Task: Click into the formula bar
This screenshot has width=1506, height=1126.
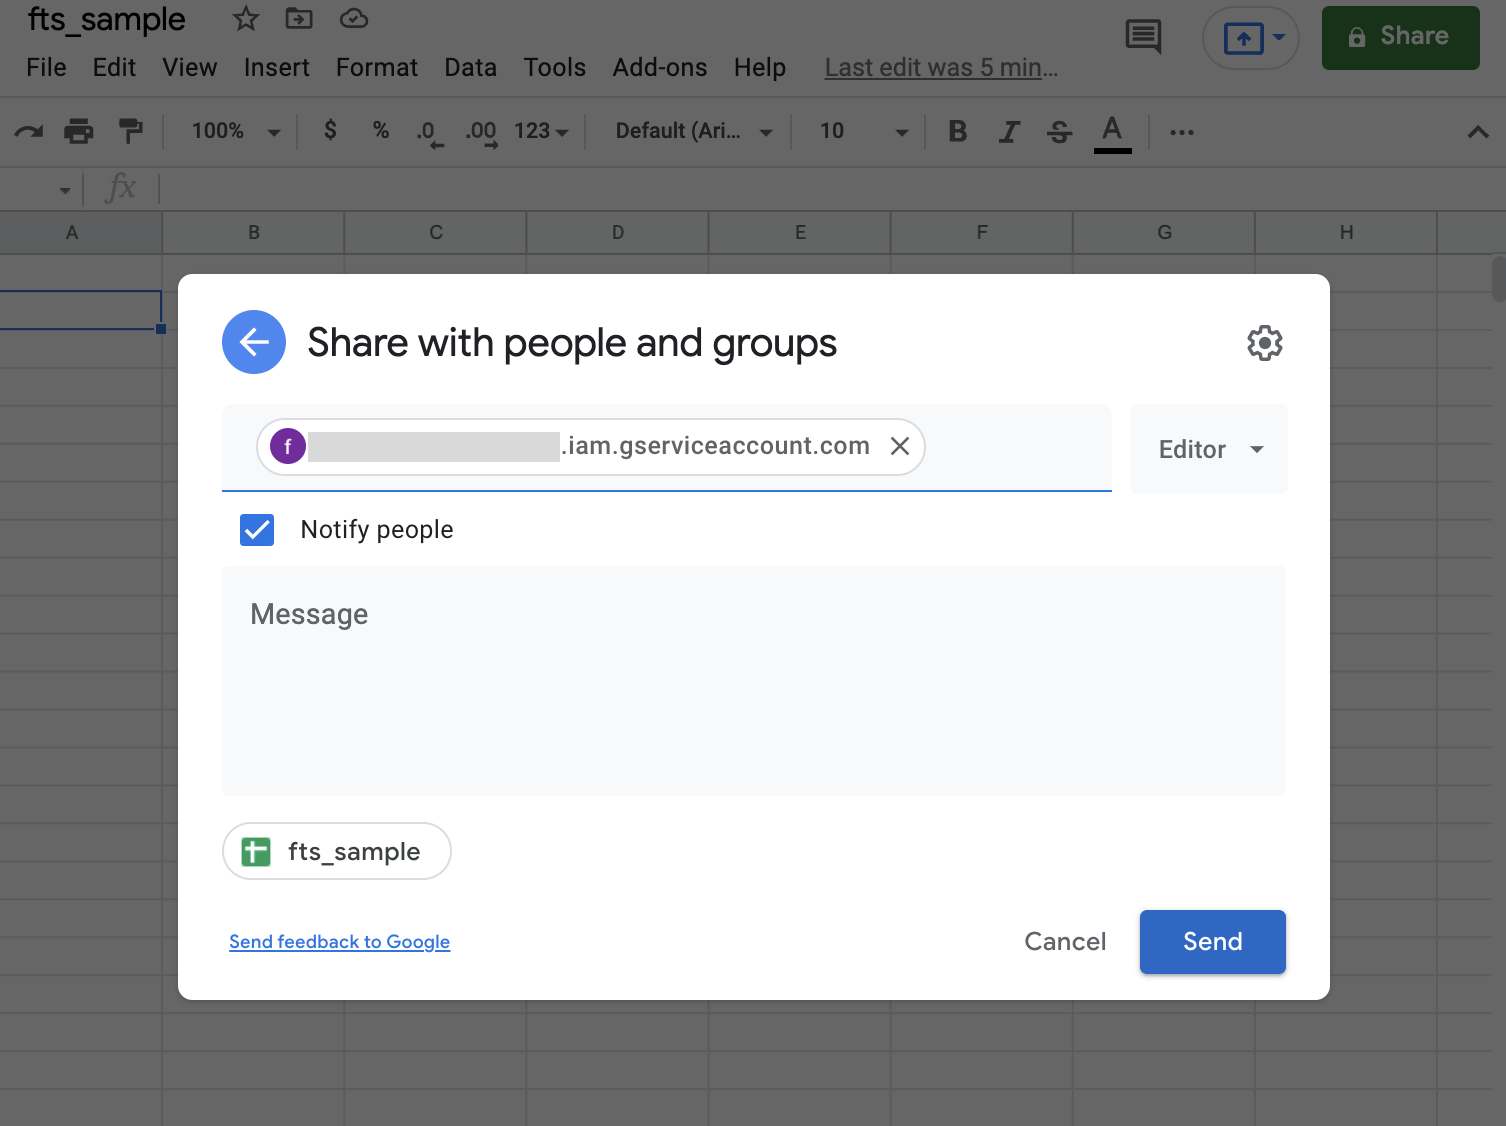Action: (830, 188)
